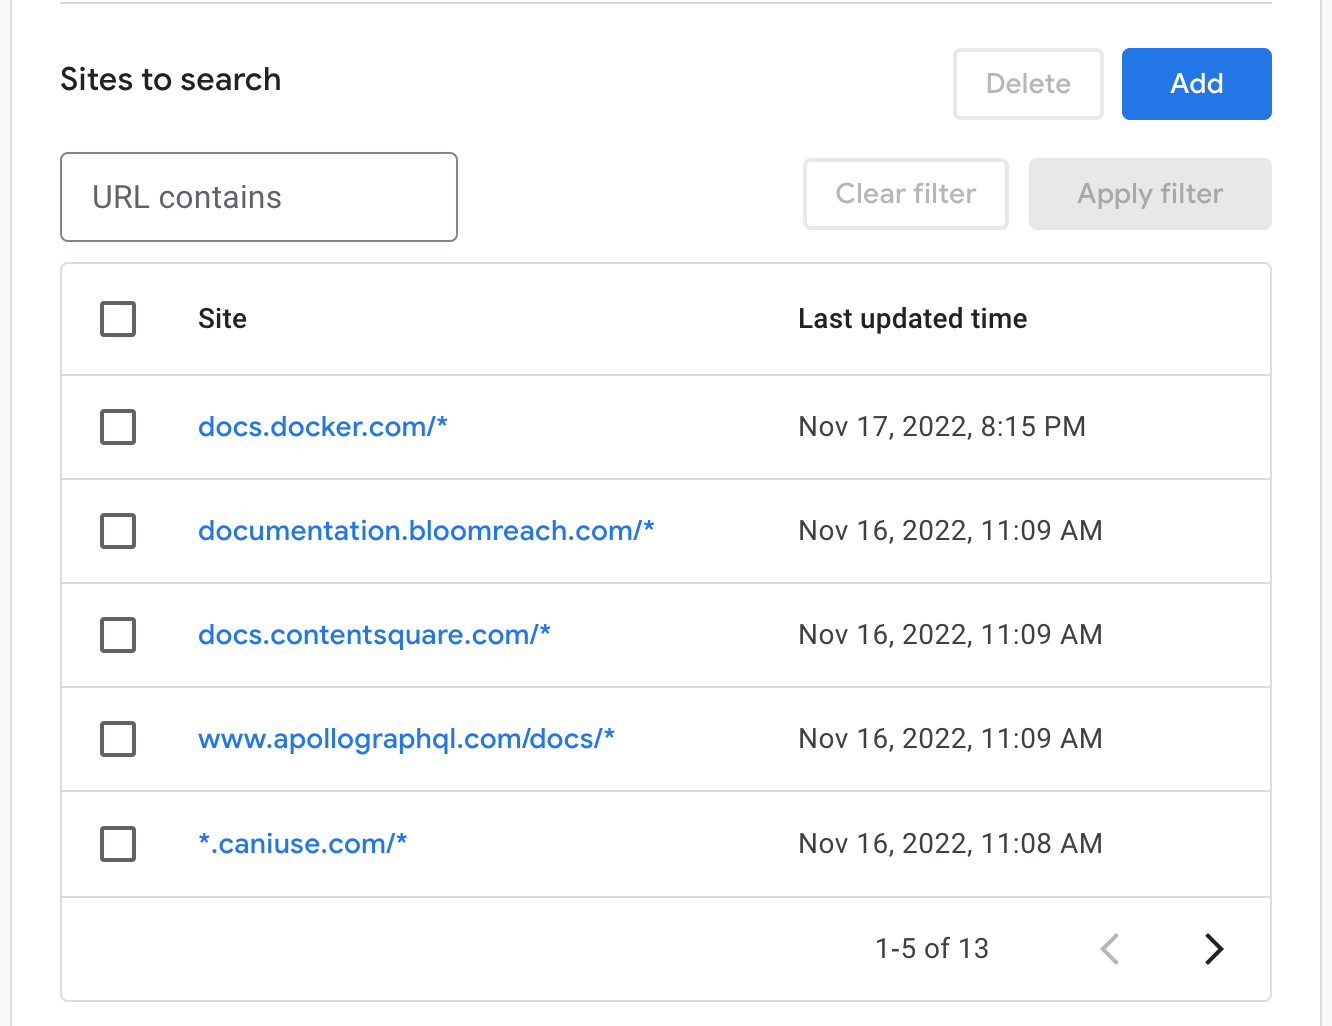Click the Nov 16, 2022, 11:08 AM cell
Image resolution: width=1332 pixels, height=1026 pixels.
950,844
